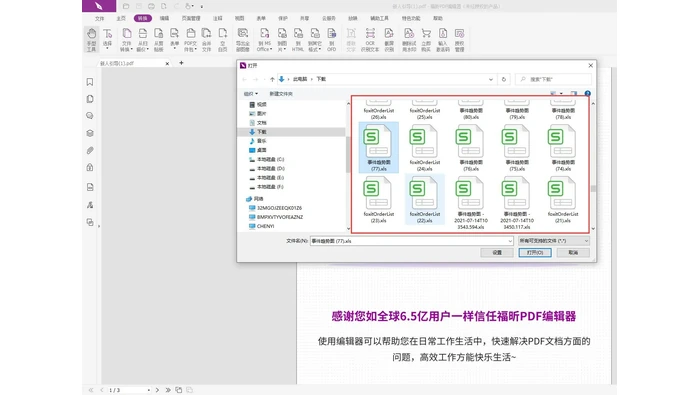
Task: Open the Comments panel in left sidebar
Action: (x=90, y=116)
